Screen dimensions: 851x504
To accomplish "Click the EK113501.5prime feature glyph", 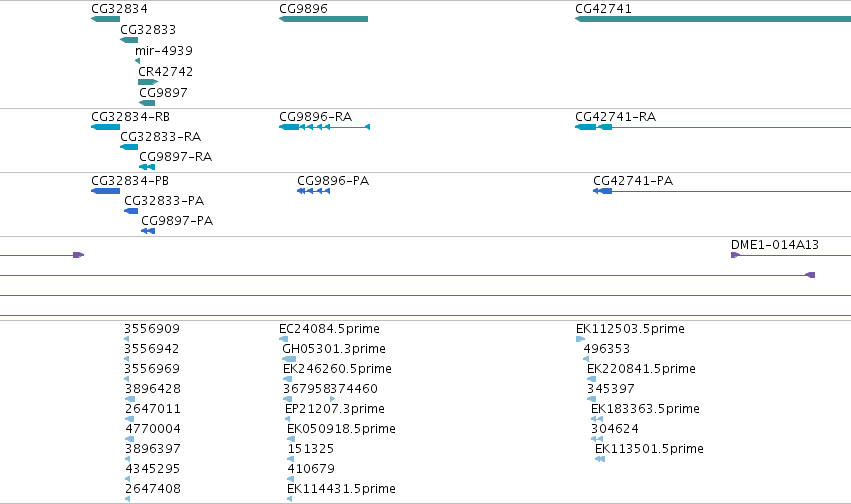I will [x=600, y=459].
